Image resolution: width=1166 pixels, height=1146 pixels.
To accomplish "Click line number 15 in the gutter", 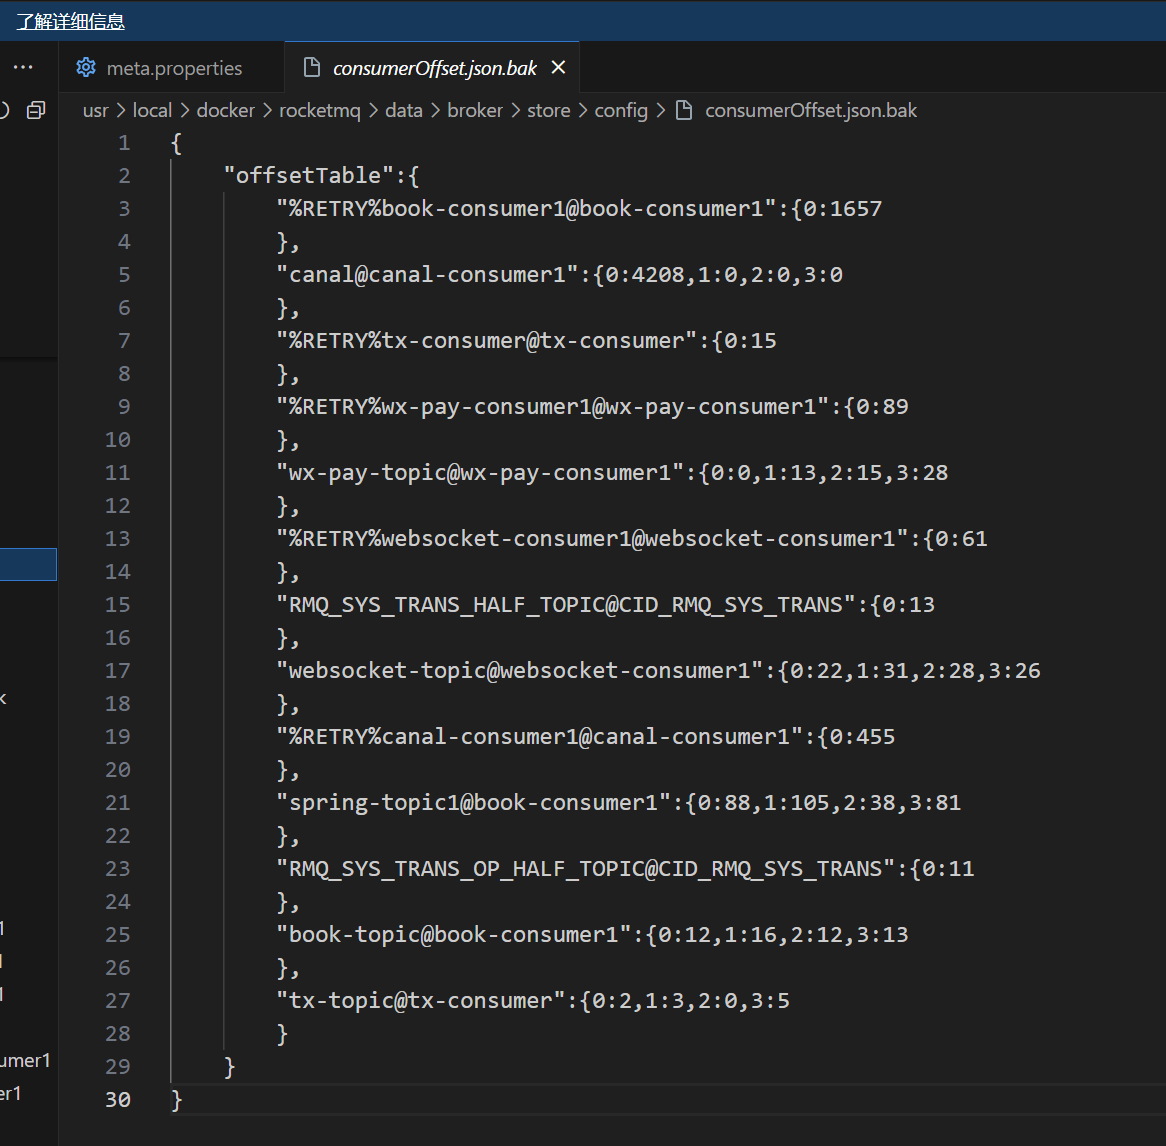I will point(118,604).
